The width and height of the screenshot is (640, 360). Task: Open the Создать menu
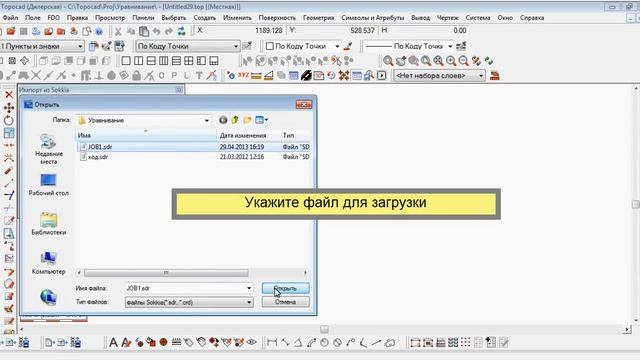(204, 18)
